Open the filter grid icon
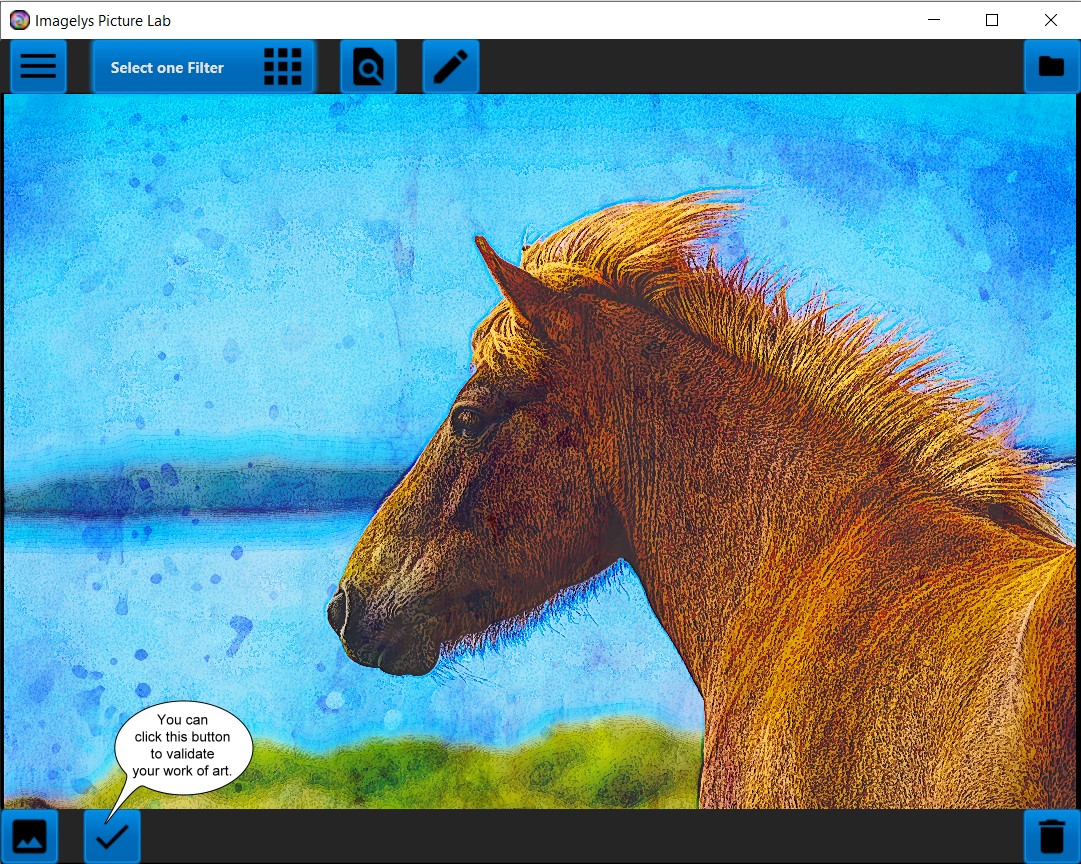The width and height of the screenshot is (1081, 864). (x=282, y=67)
